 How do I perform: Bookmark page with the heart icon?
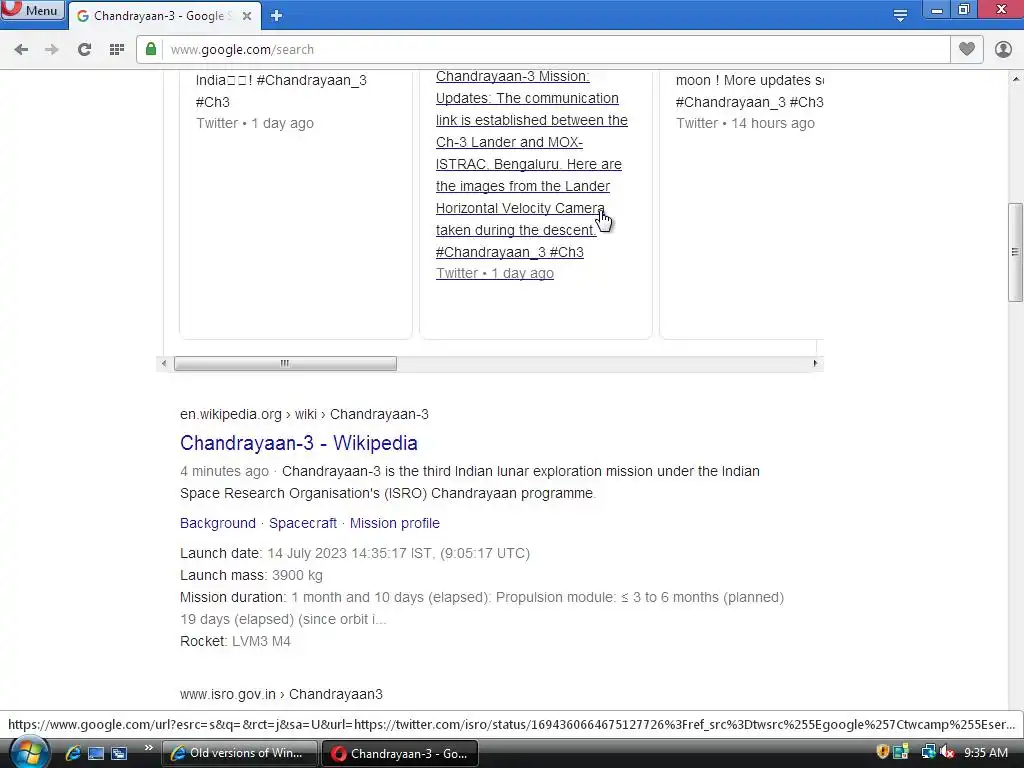967,49
